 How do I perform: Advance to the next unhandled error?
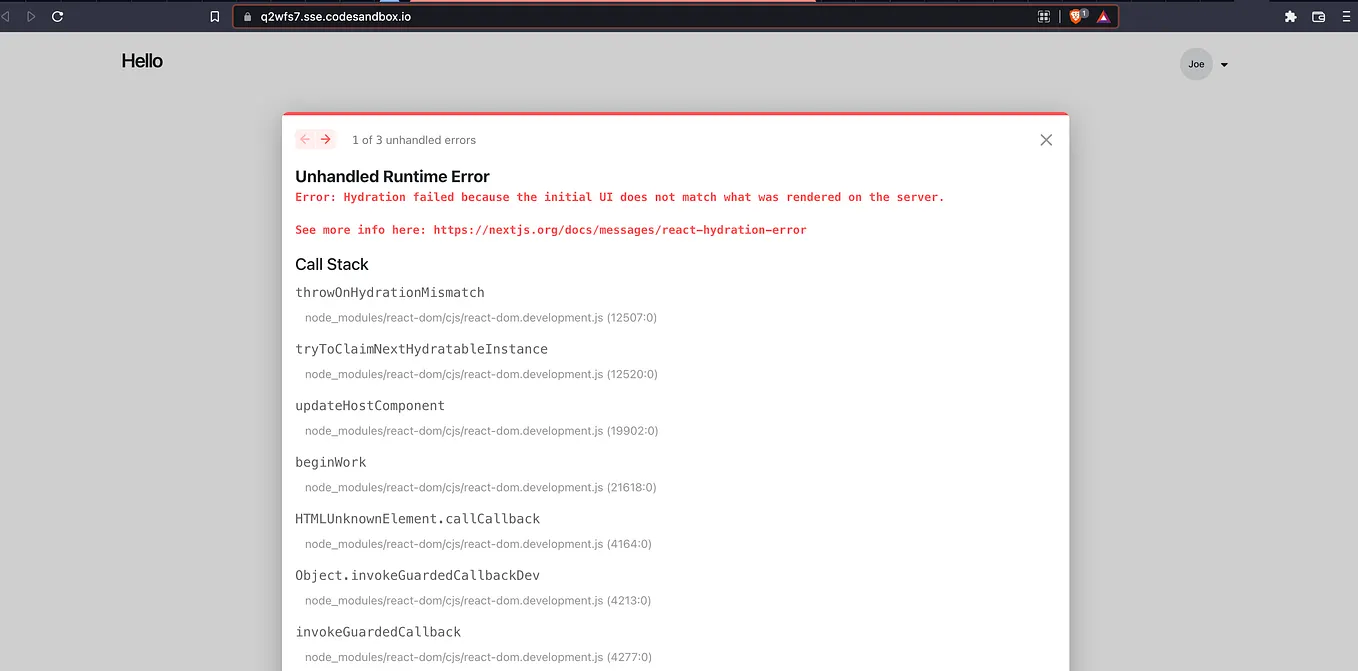[x=327, y=139]
